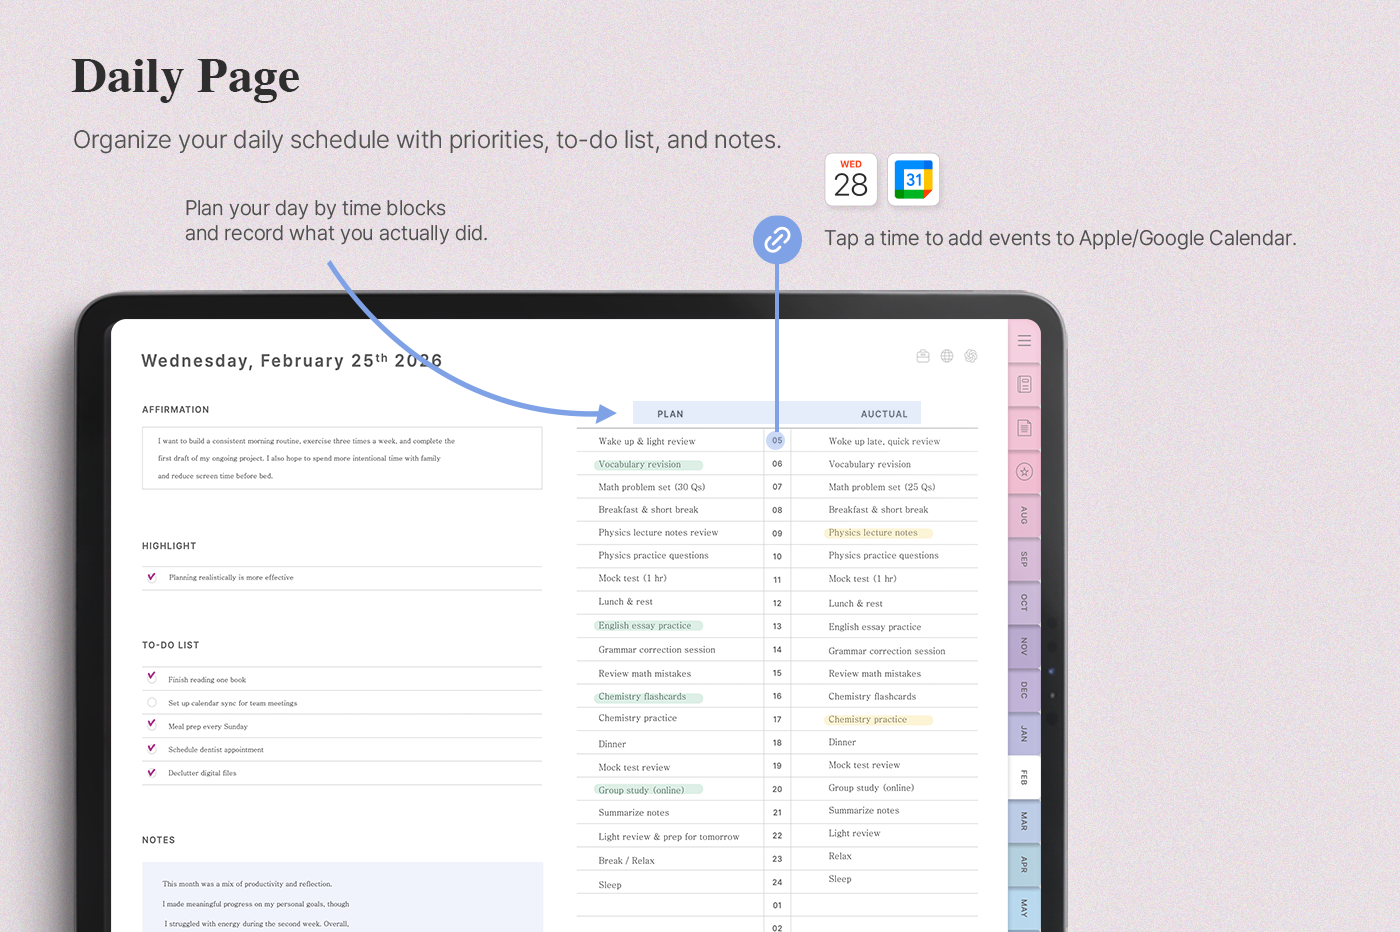Uncheck 'Finish reading one book' to-do
The image size is (1400, 932).
click(152, 677)
